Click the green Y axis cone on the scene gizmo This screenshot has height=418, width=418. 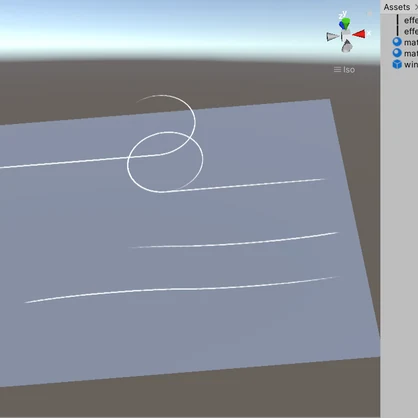point(346,23)
